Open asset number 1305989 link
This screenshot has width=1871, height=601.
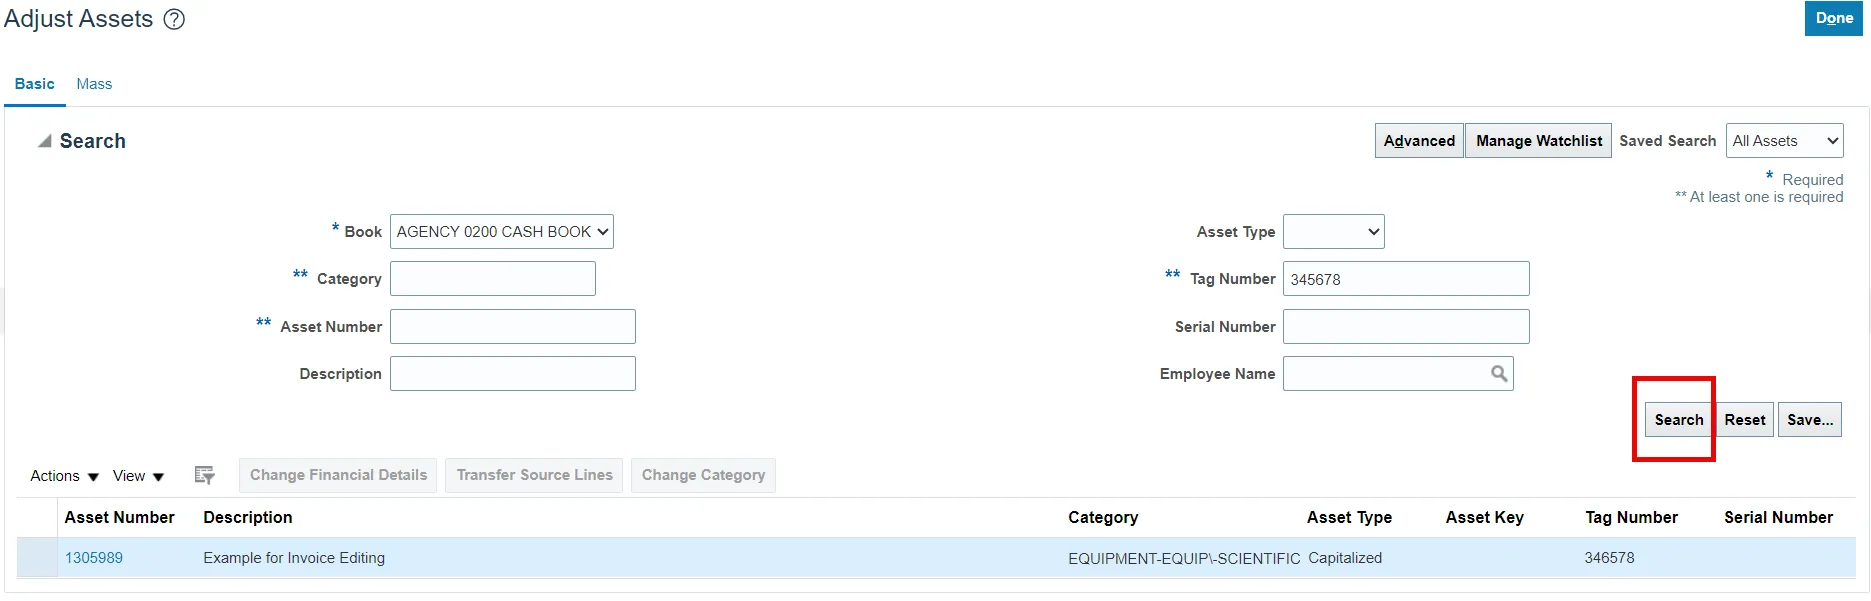94,558
